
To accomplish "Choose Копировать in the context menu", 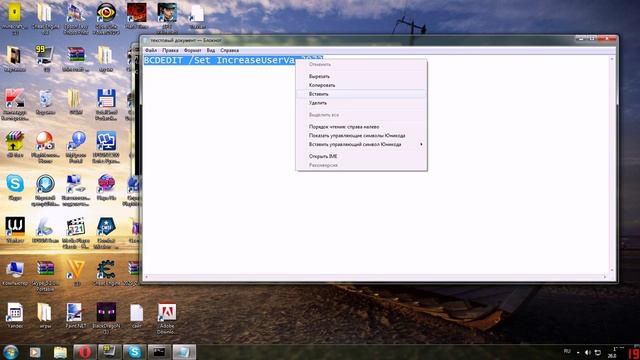I will 361,85.
